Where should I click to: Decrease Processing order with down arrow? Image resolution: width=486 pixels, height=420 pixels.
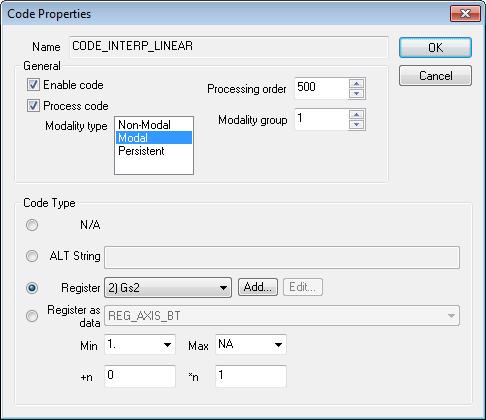[356, 94]
